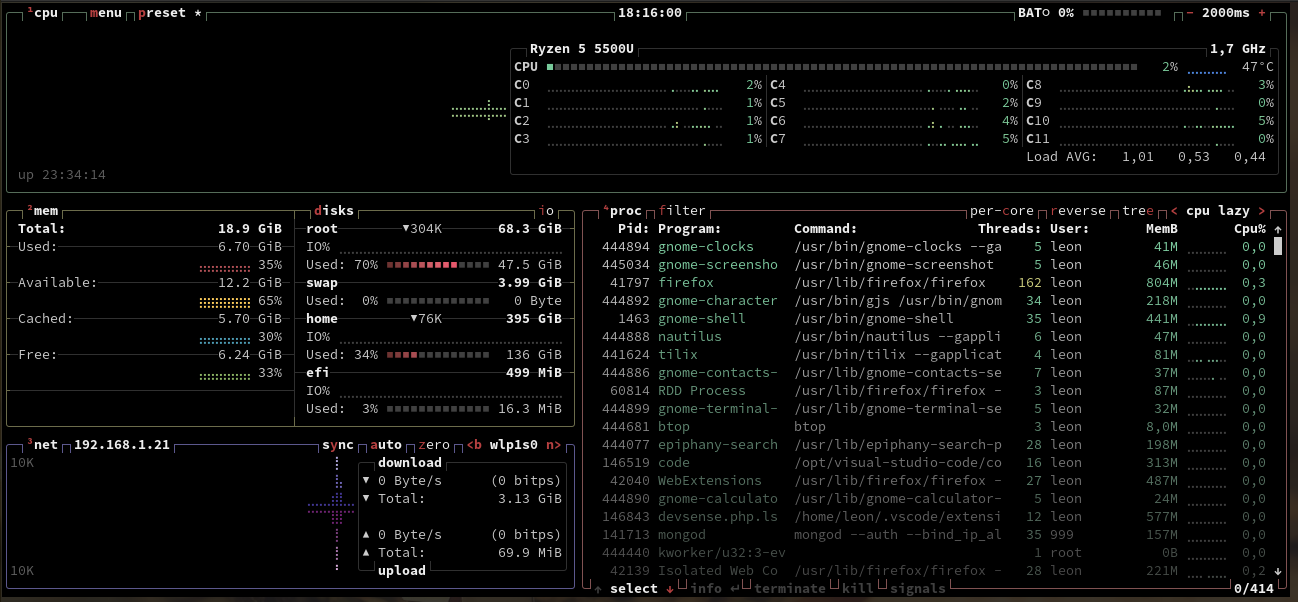Select the kworker/u32:3-ev process row

(x=935, y=553)
